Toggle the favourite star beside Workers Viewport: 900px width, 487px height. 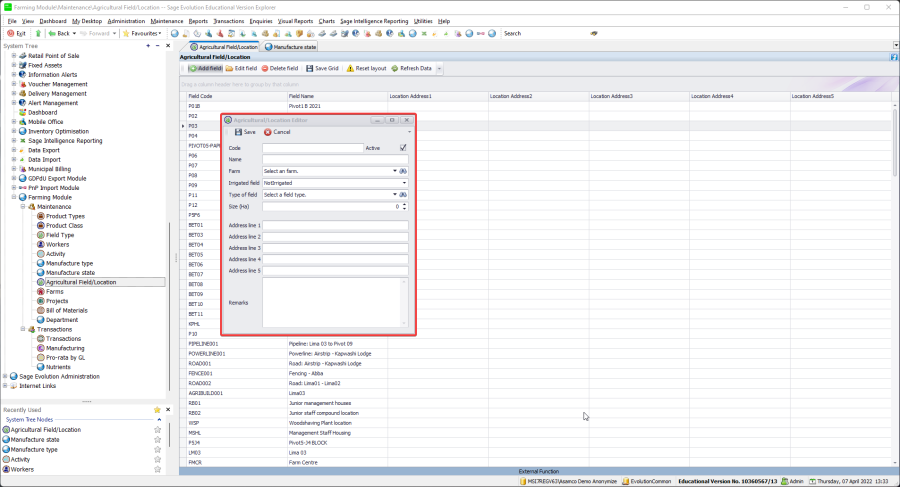157,469
